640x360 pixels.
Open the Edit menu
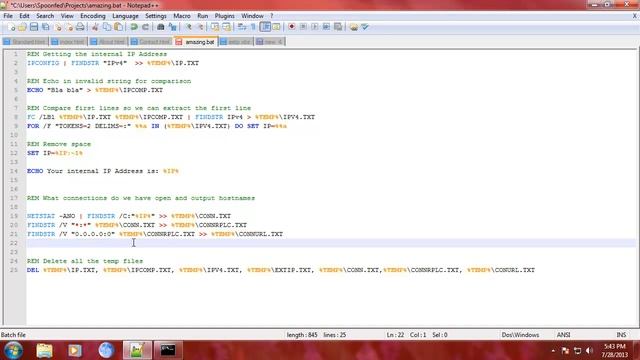24,16
